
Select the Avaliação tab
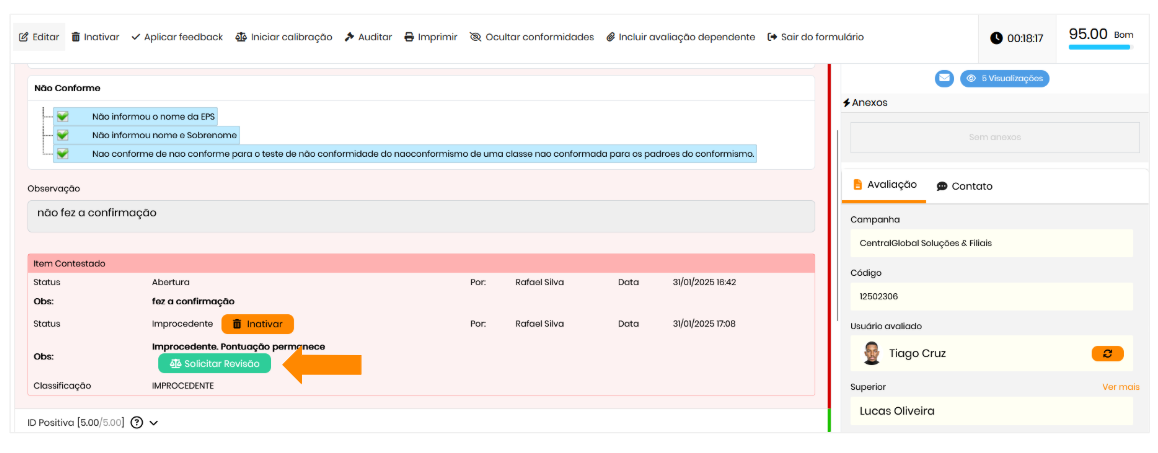(x=884, y=185)
